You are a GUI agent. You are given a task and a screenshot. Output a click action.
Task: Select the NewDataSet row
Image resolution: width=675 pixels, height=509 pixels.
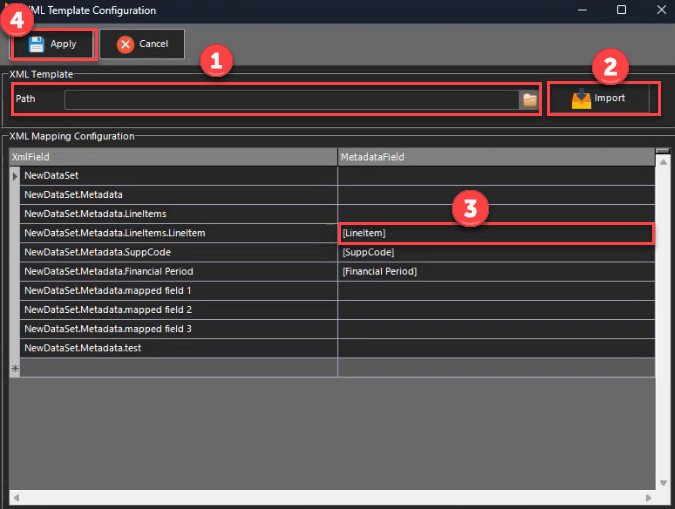(178, 176)
